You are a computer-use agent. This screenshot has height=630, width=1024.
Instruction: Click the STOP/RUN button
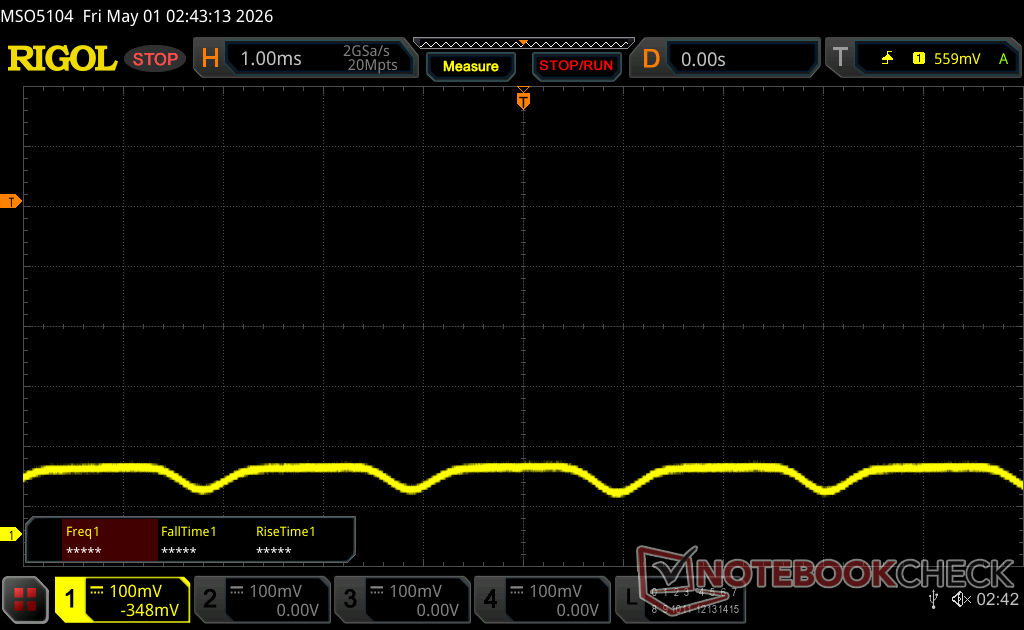coord(576,66)
